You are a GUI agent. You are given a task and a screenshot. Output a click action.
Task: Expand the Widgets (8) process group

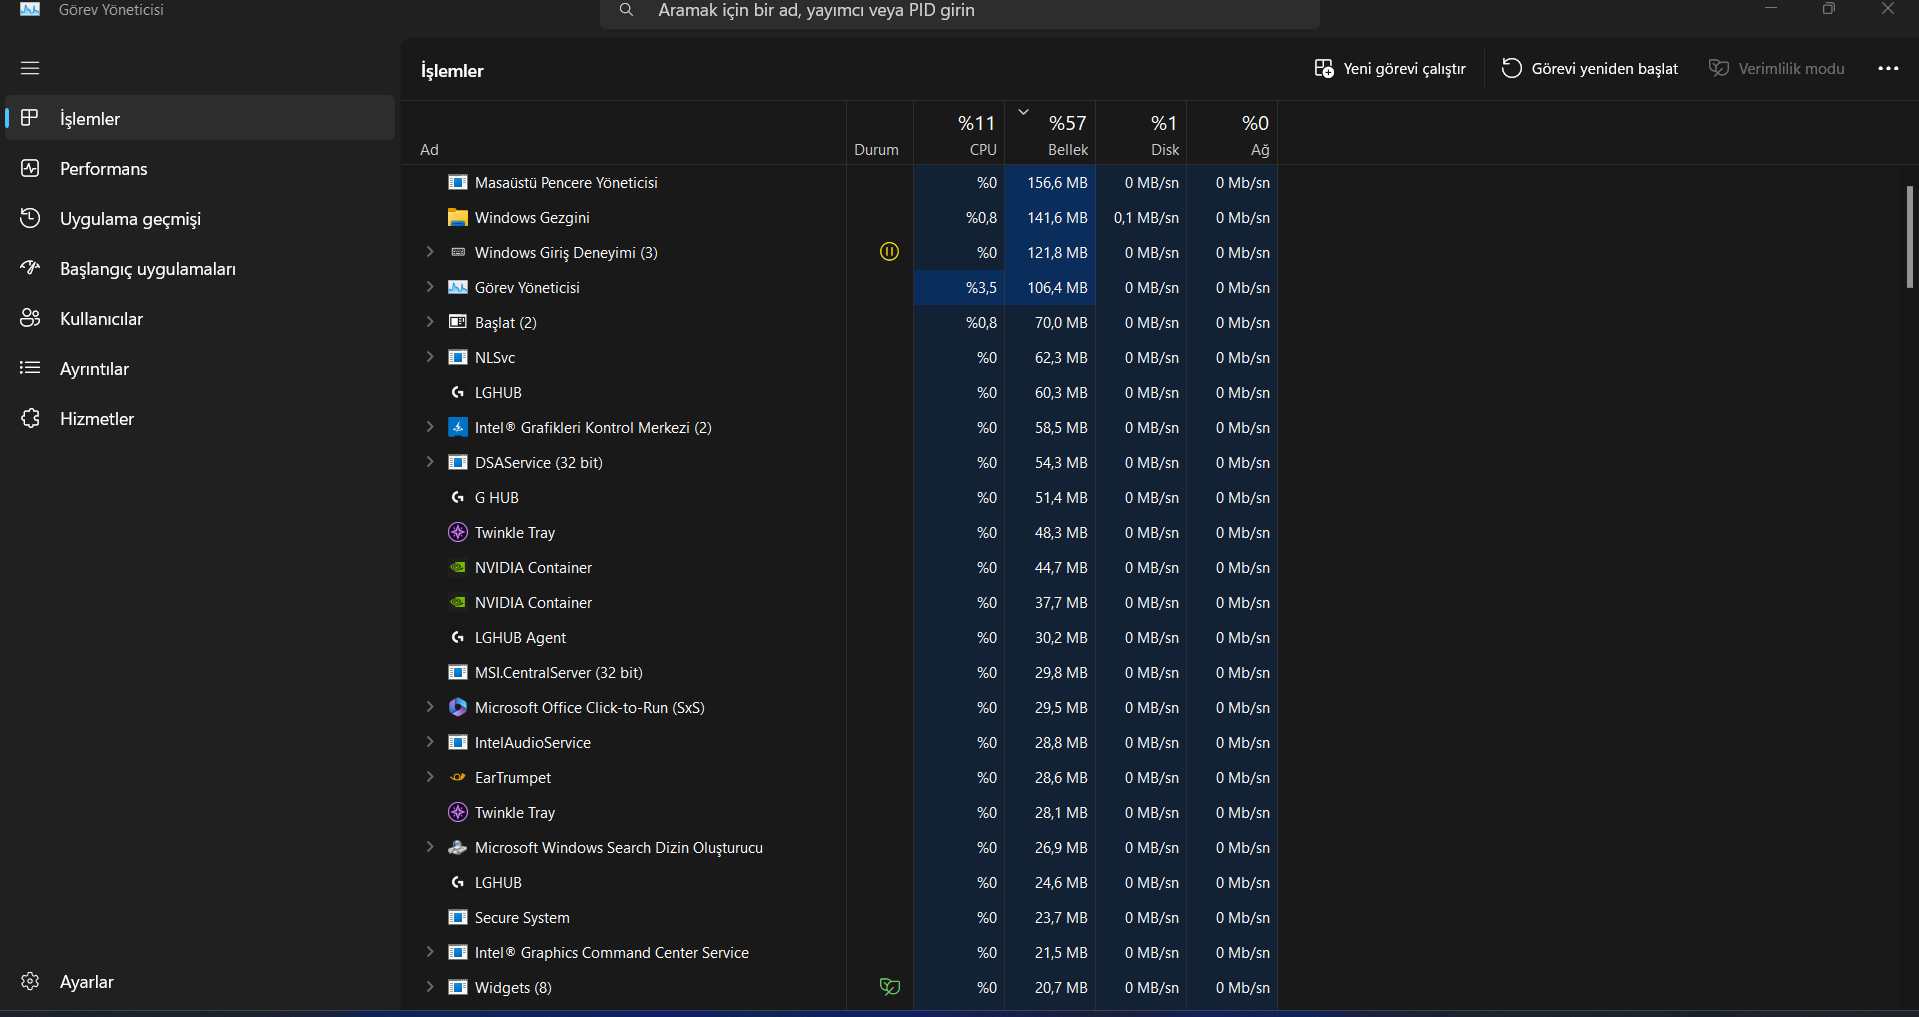tap(430, 987)
